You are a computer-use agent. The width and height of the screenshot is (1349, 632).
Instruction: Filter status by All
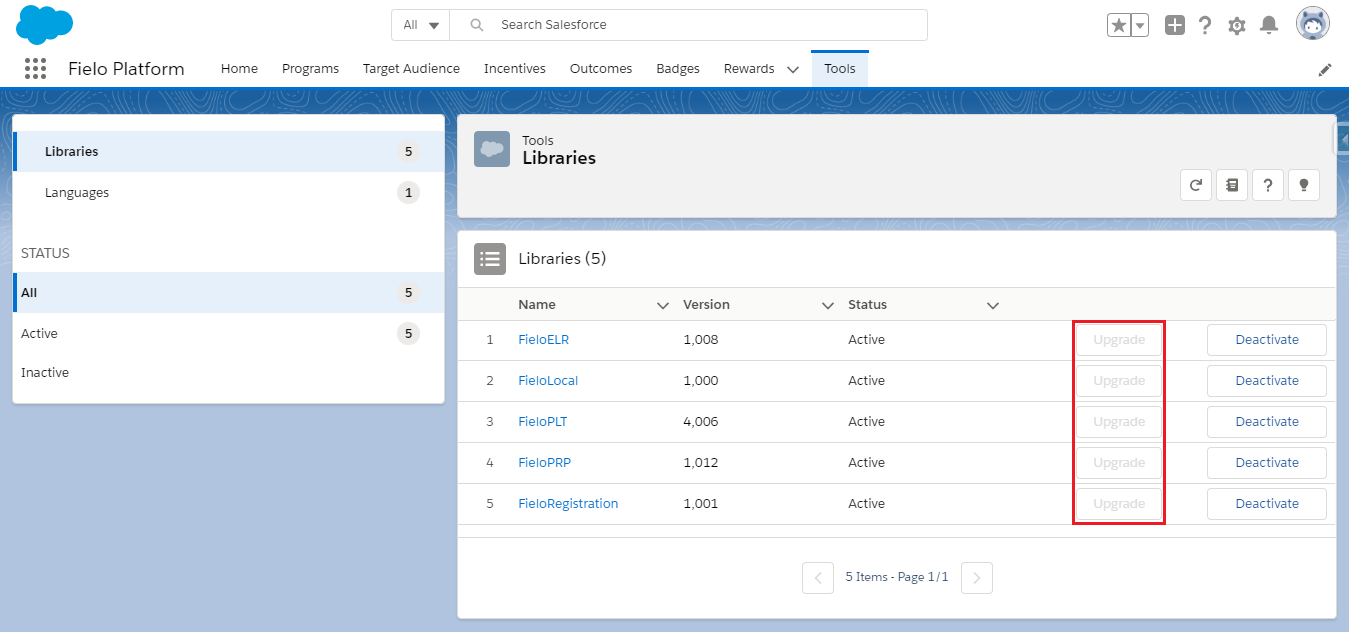(228, 293)
